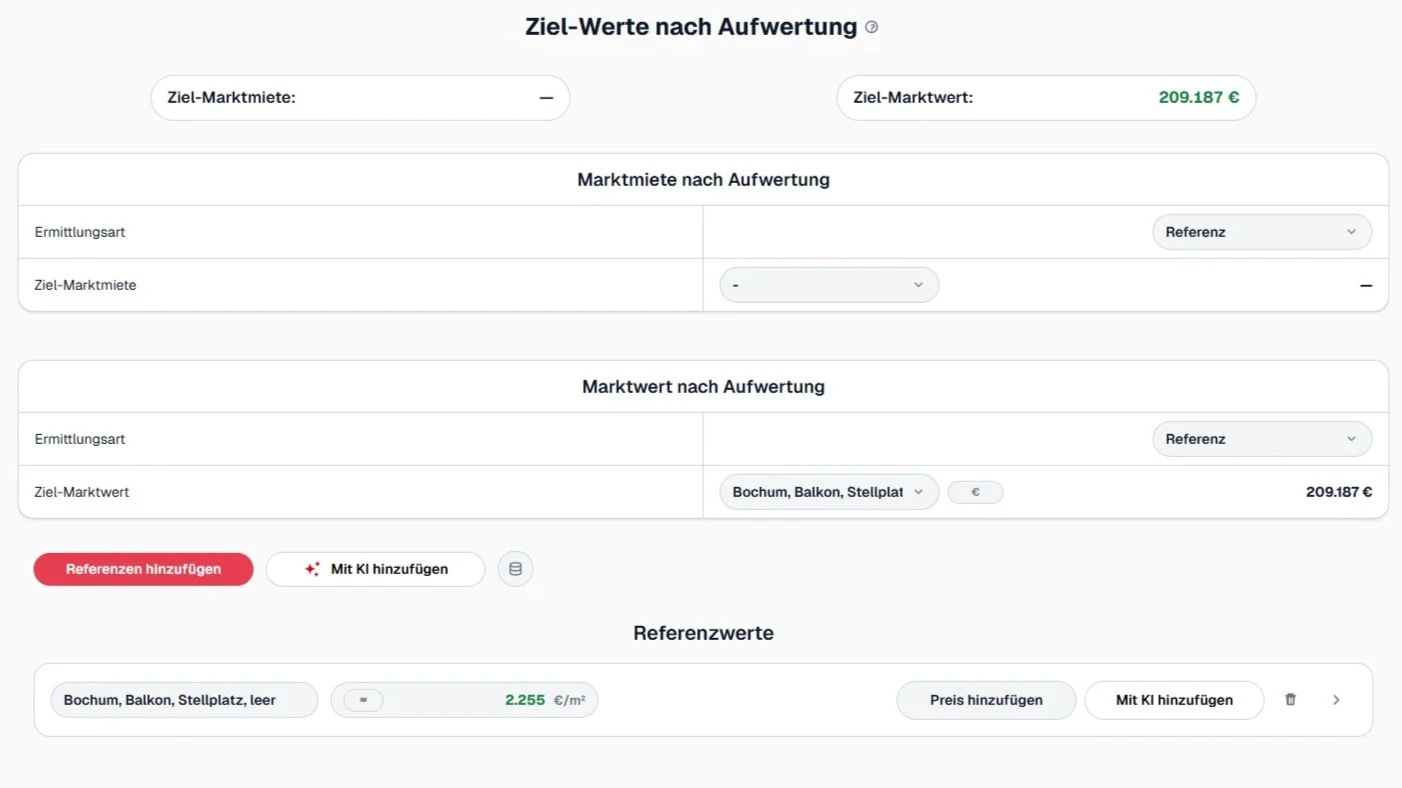Click Mit KI hinzufügen in reference row
This screenshot has width=1402, height=788.
point(1174,700)
